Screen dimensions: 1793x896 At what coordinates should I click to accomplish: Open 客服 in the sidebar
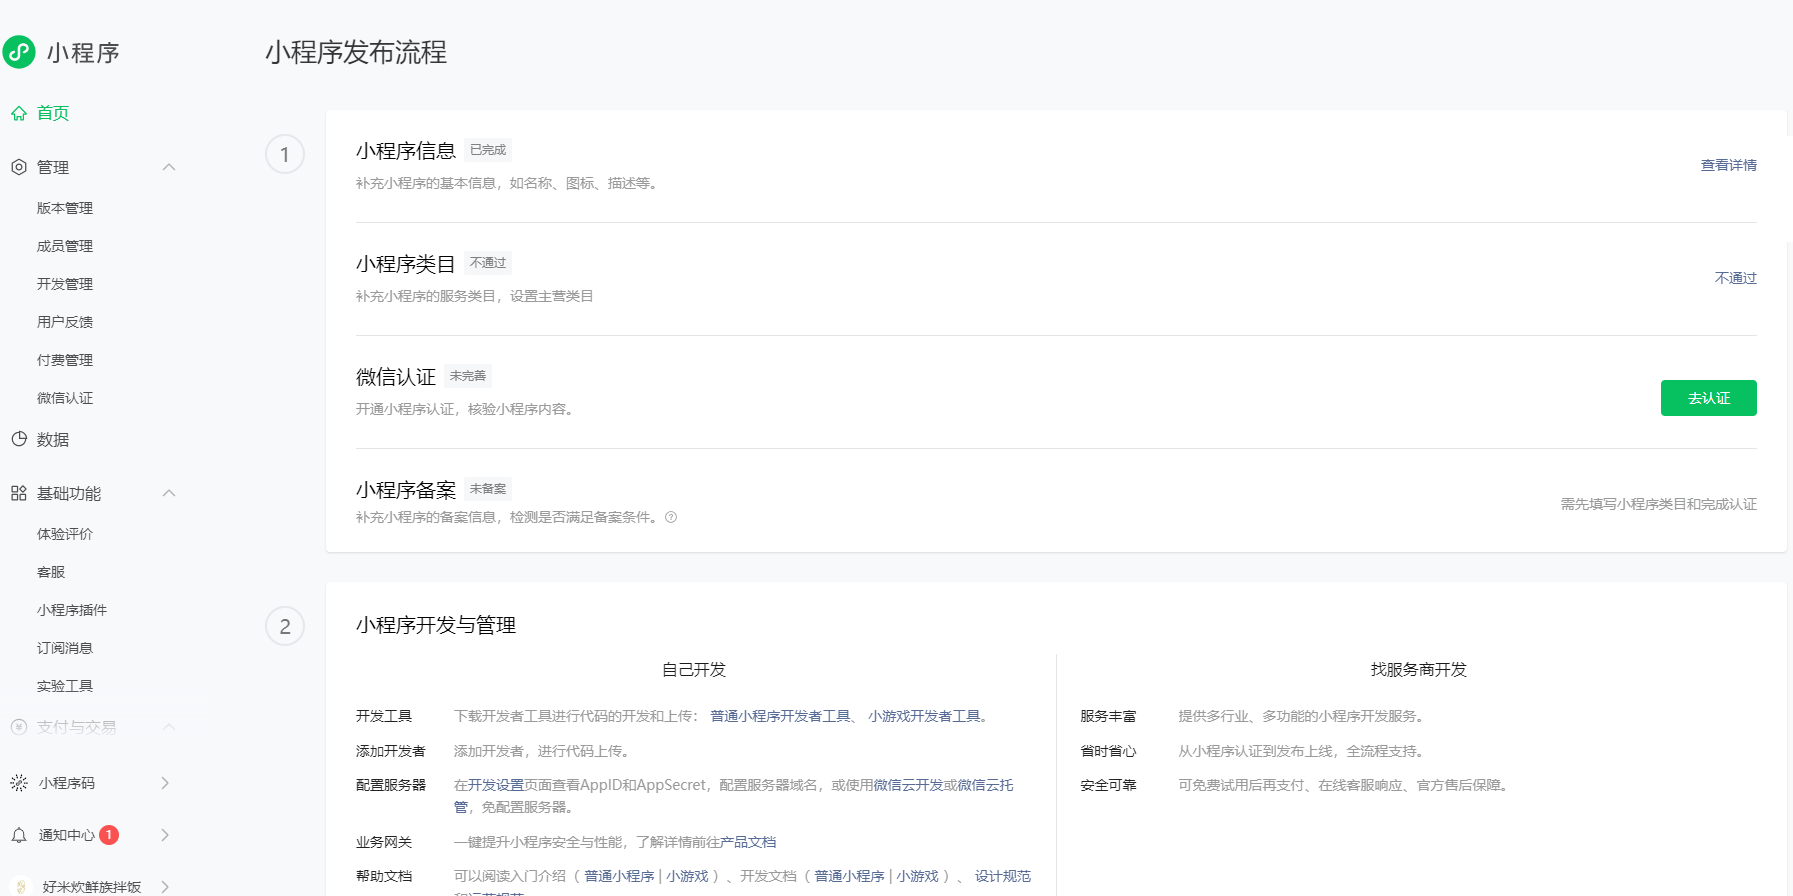click(51, 572)
